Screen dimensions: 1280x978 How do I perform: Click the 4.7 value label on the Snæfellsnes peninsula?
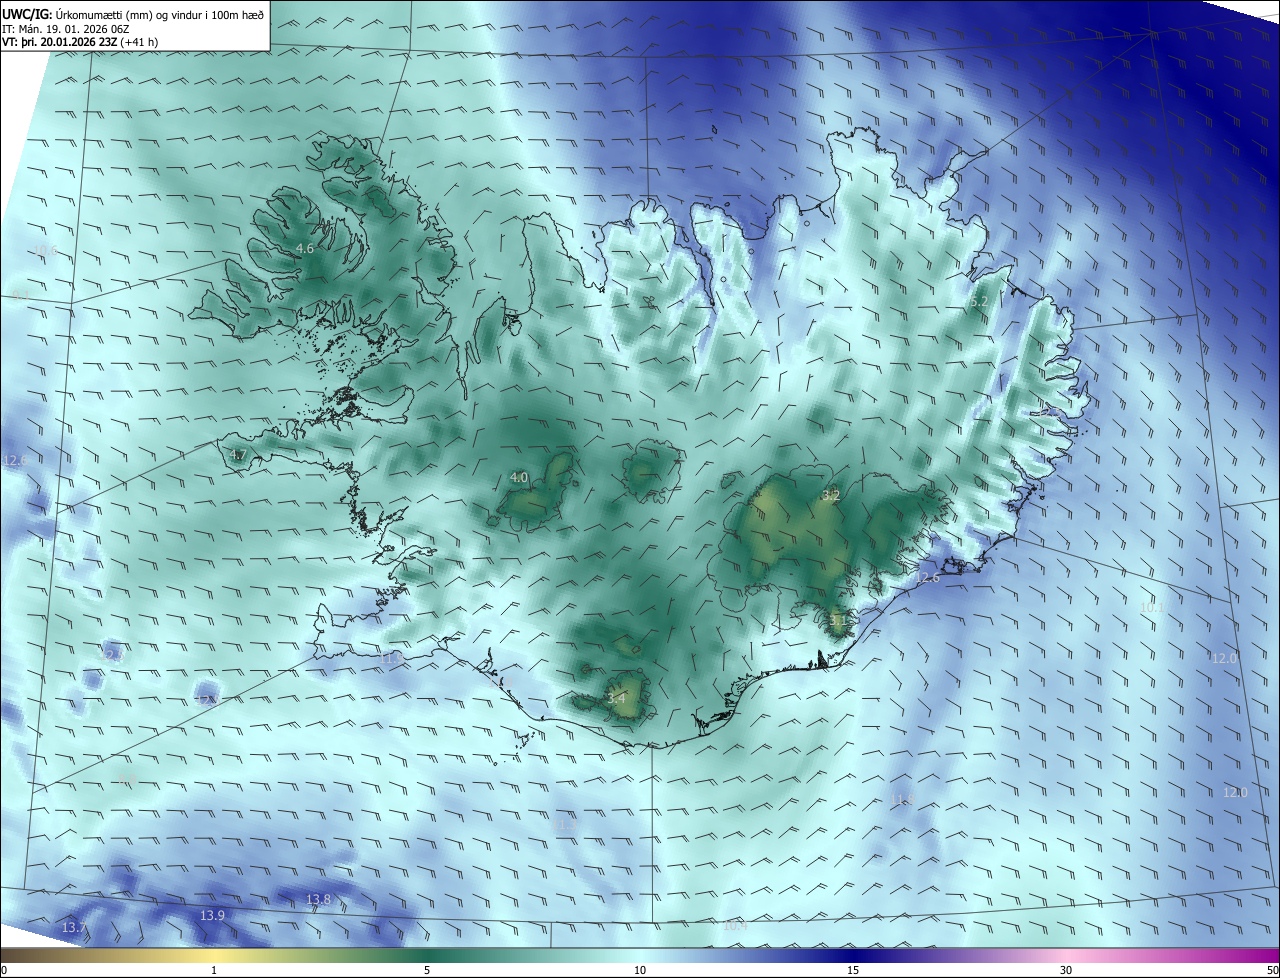(237, 455)
